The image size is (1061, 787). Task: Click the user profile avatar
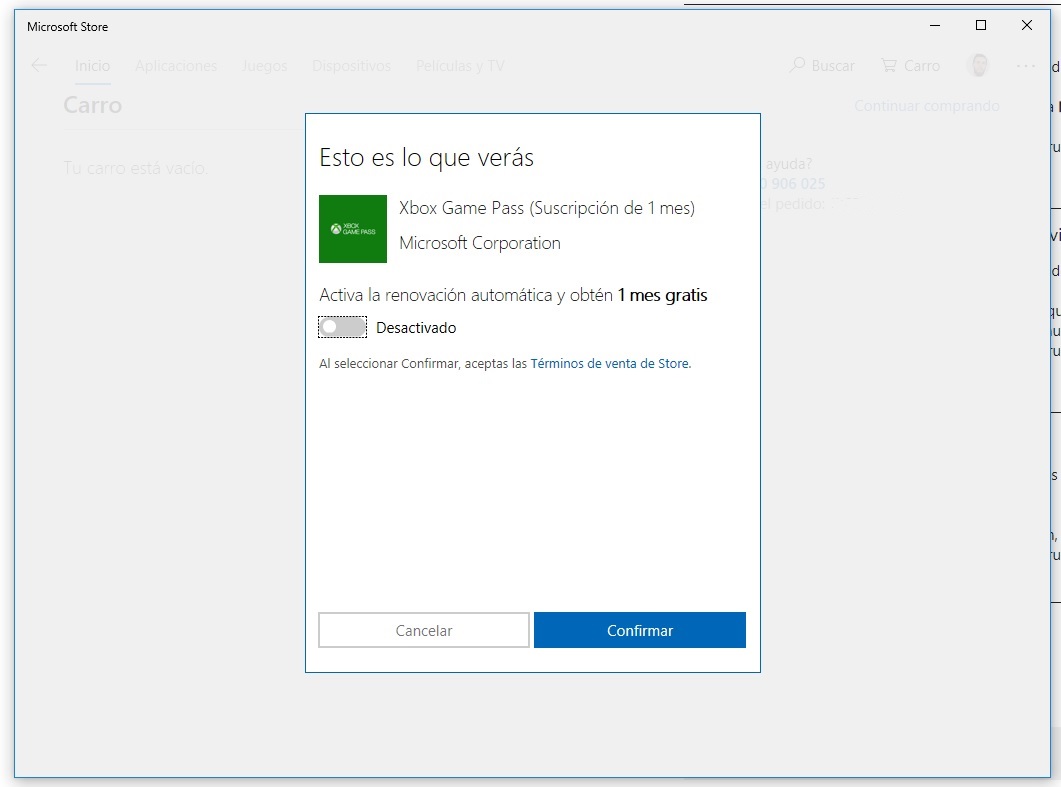point(978,65)
